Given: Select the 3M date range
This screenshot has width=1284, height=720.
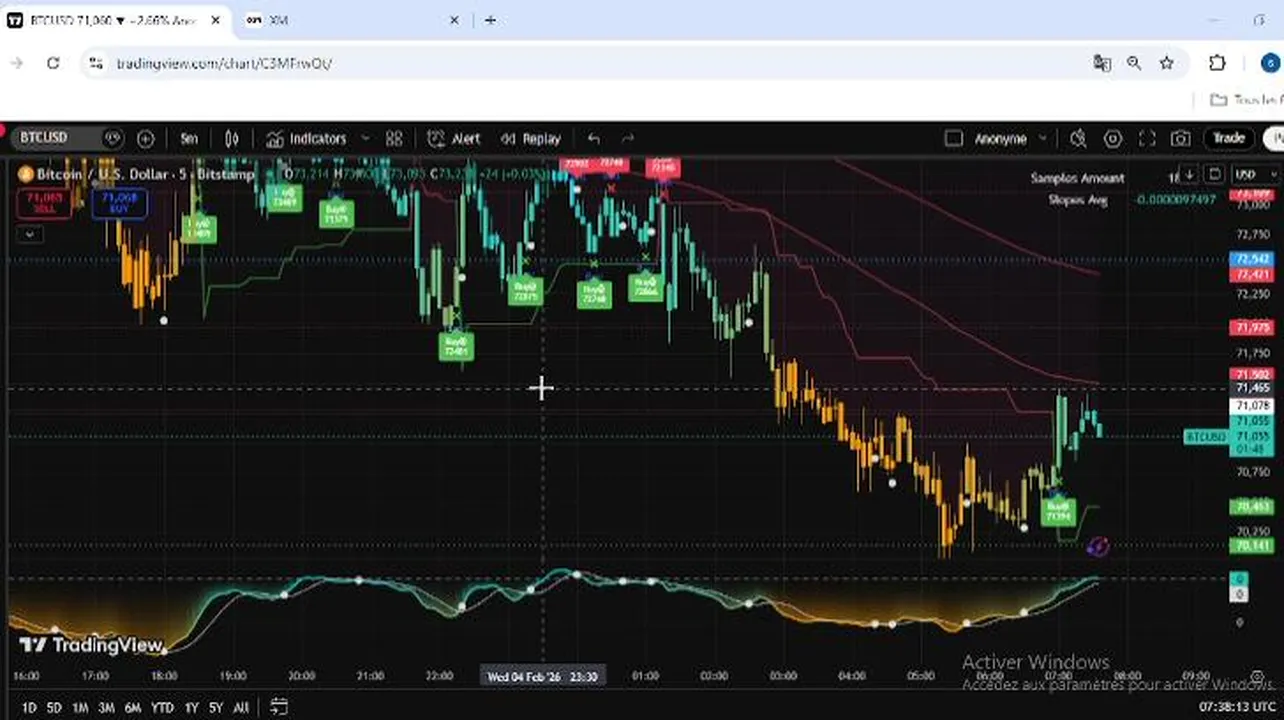Looking at the screenshot, I should pyautogui.click(x=106, y=708).
